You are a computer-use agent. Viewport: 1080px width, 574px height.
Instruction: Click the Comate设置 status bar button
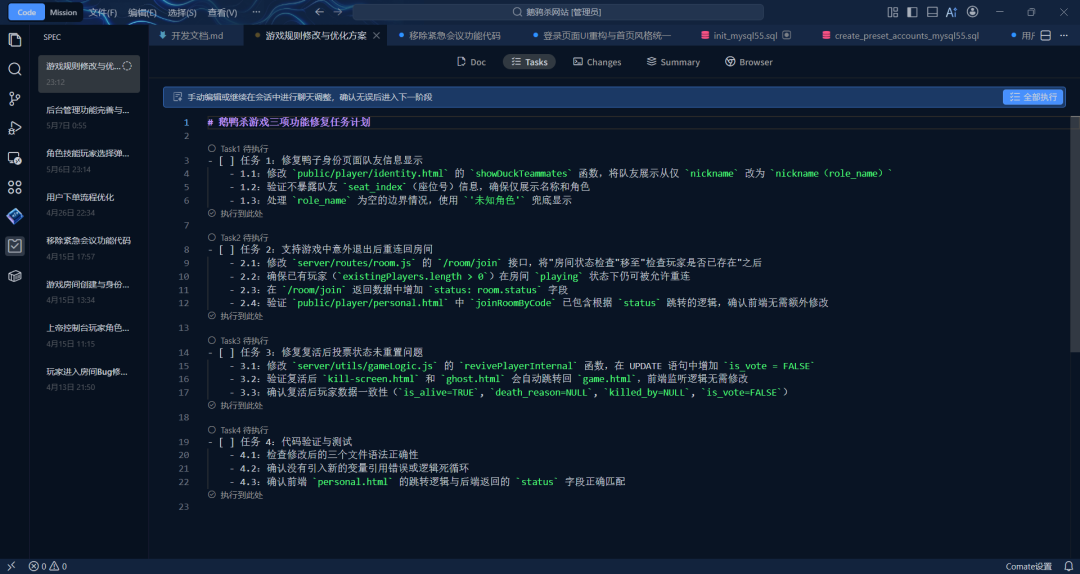click(x=1029, y=566)
